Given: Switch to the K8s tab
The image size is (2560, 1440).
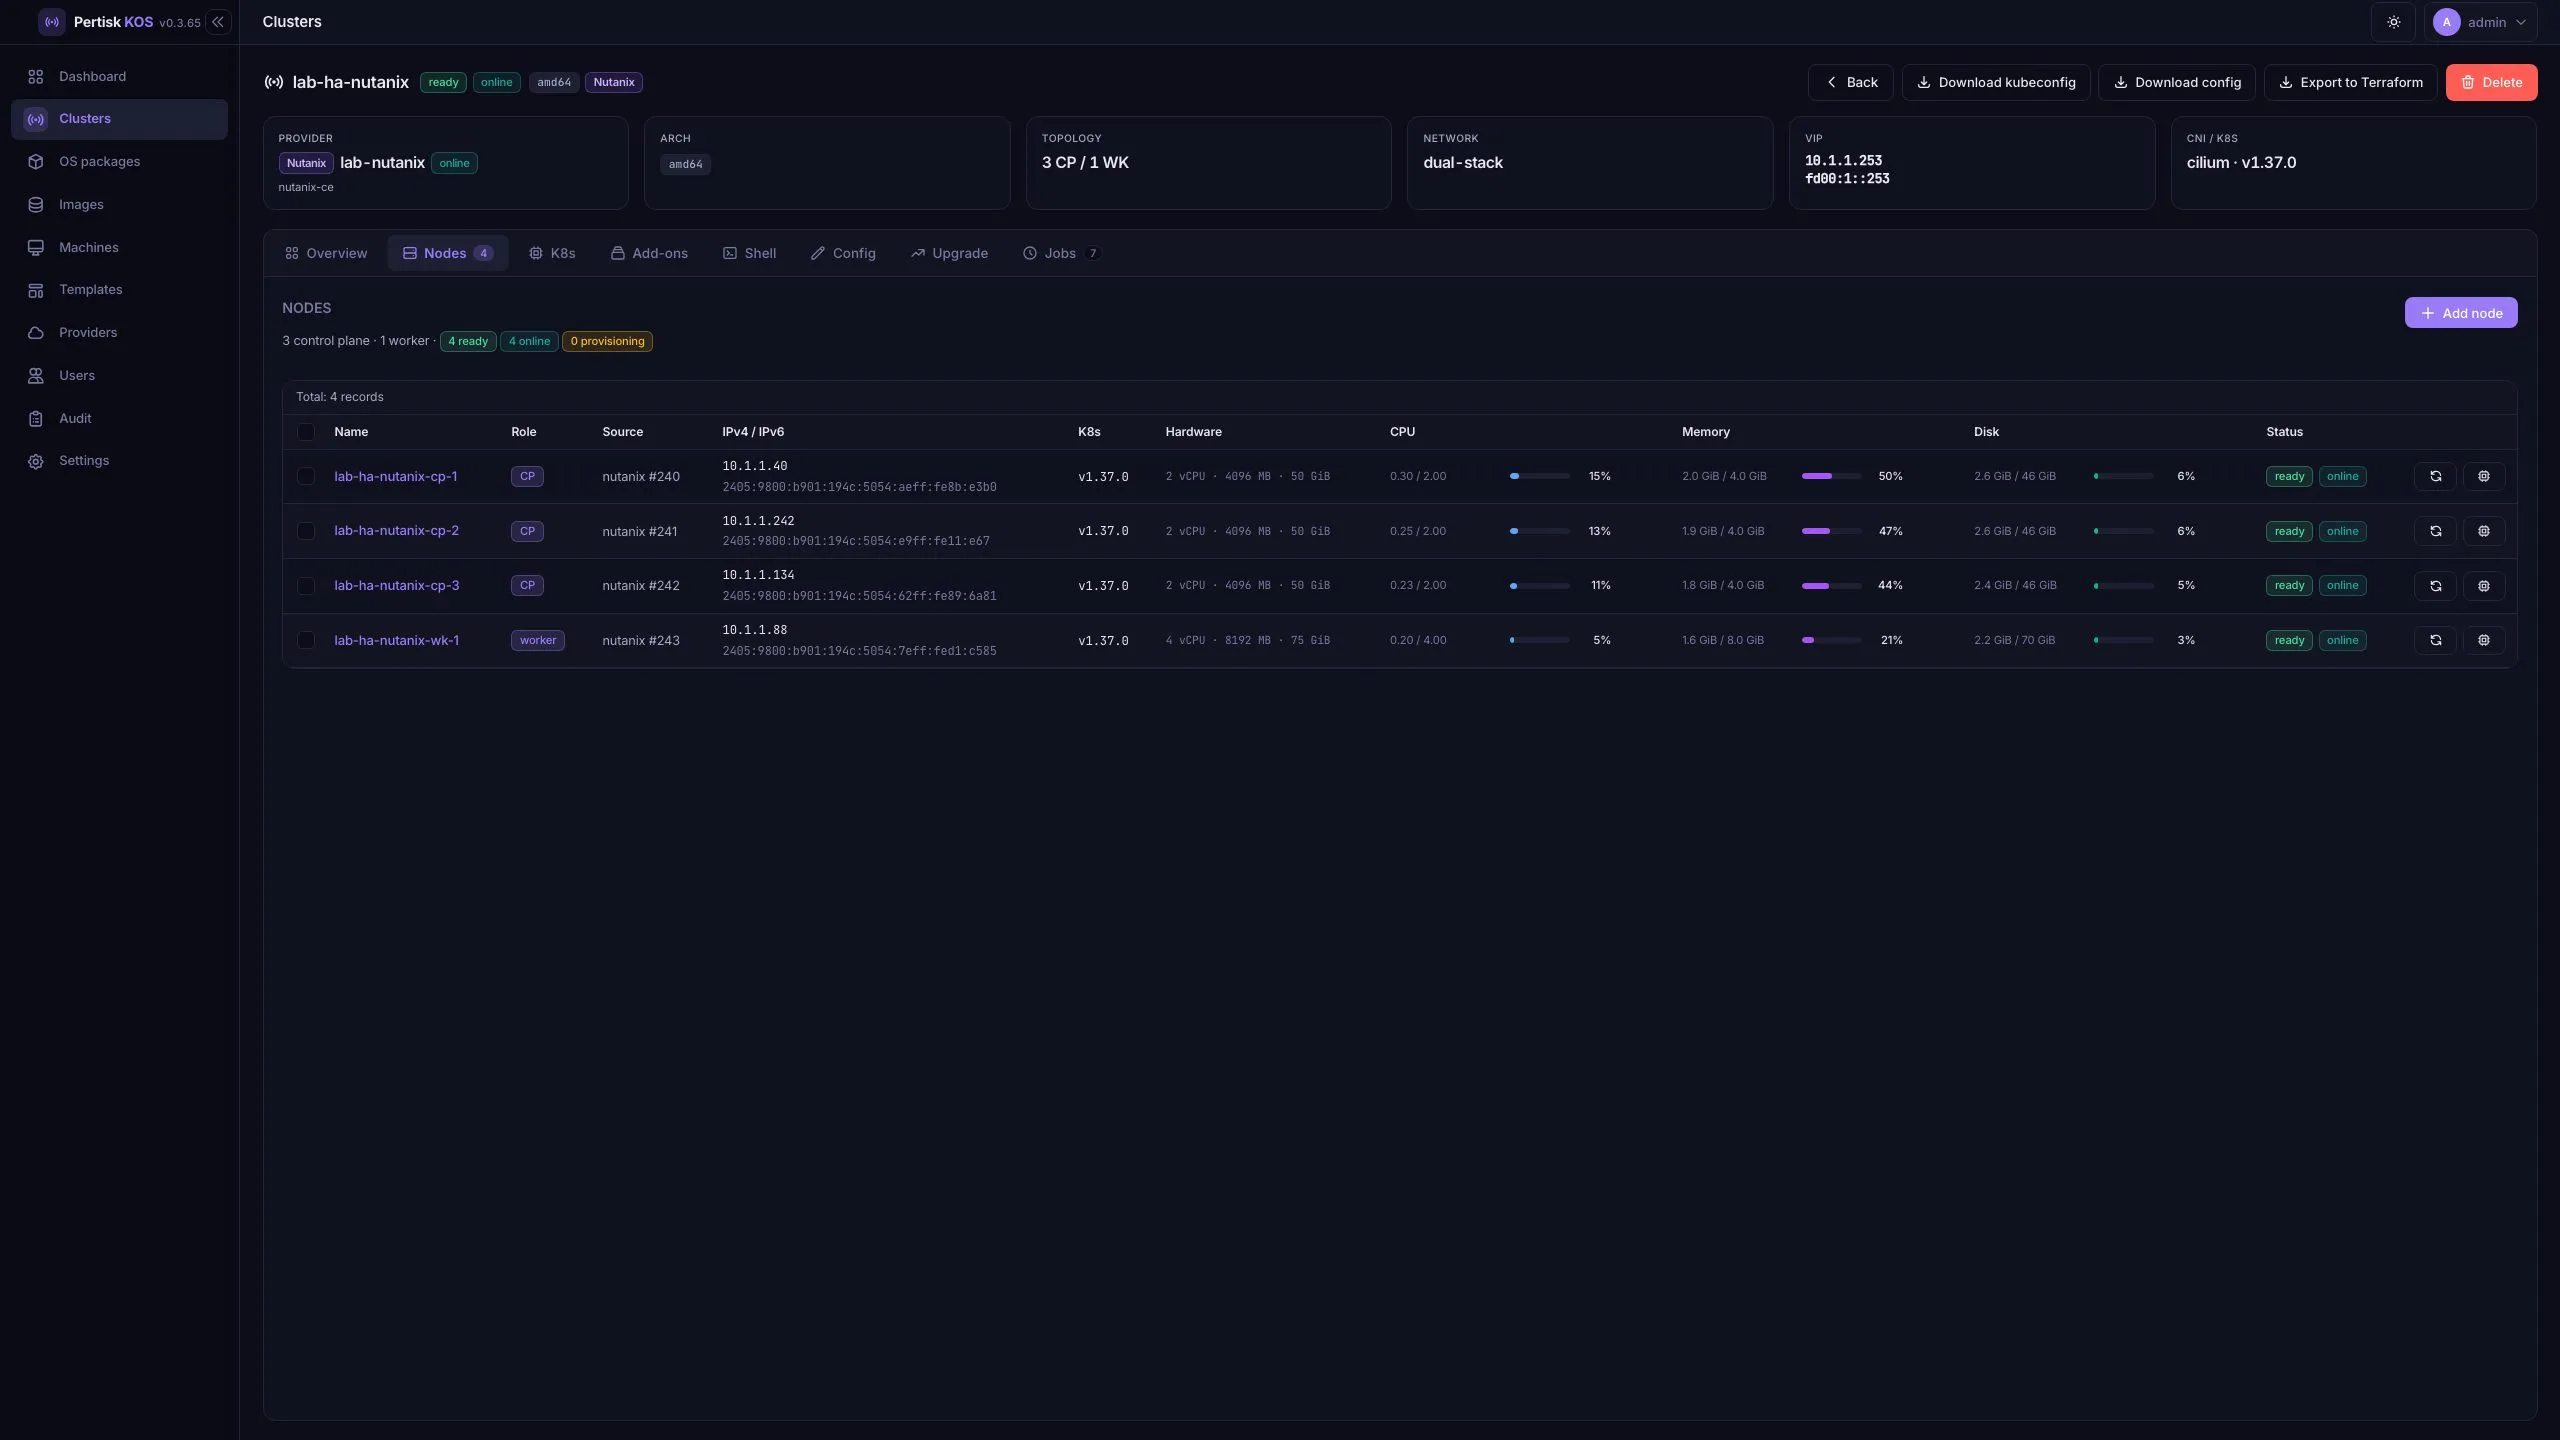Looking at the screenshot, I should 552,253.
